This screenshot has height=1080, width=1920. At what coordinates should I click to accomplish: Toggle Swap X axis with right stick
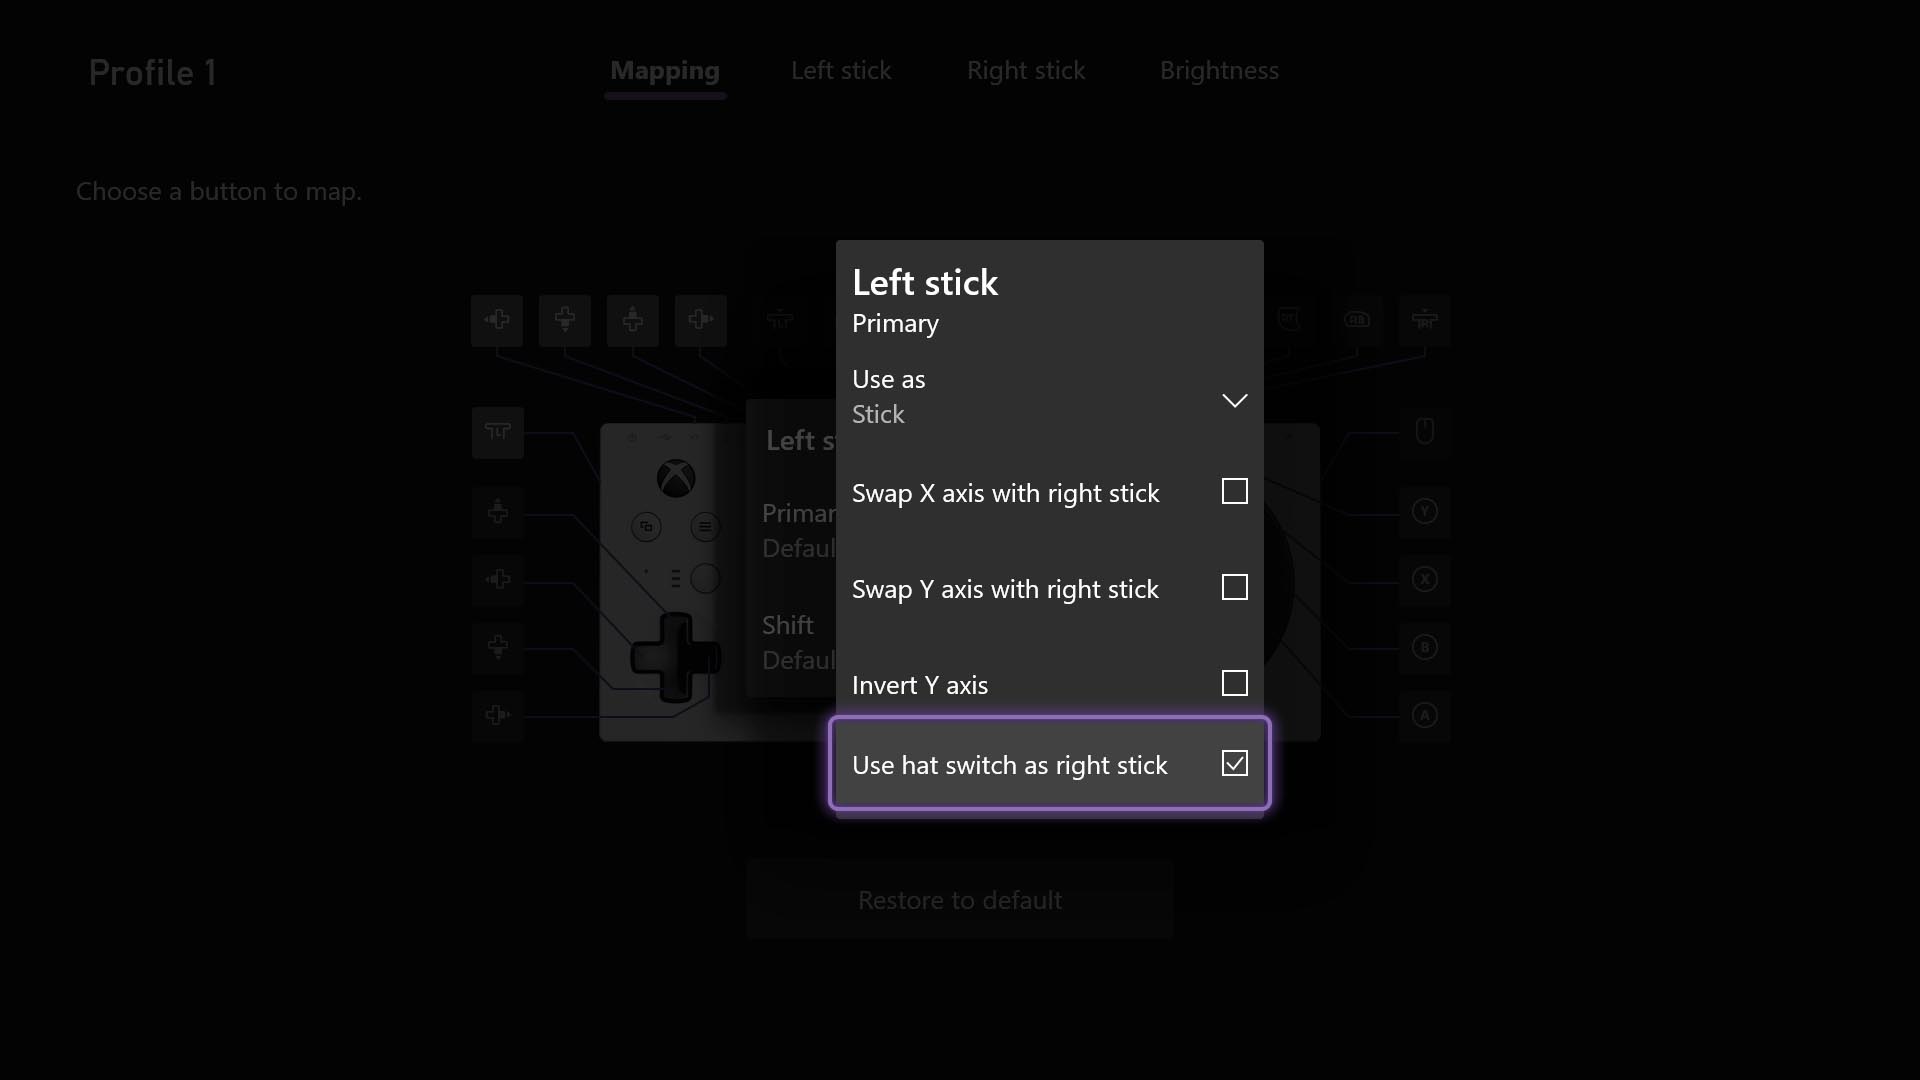1233,491
